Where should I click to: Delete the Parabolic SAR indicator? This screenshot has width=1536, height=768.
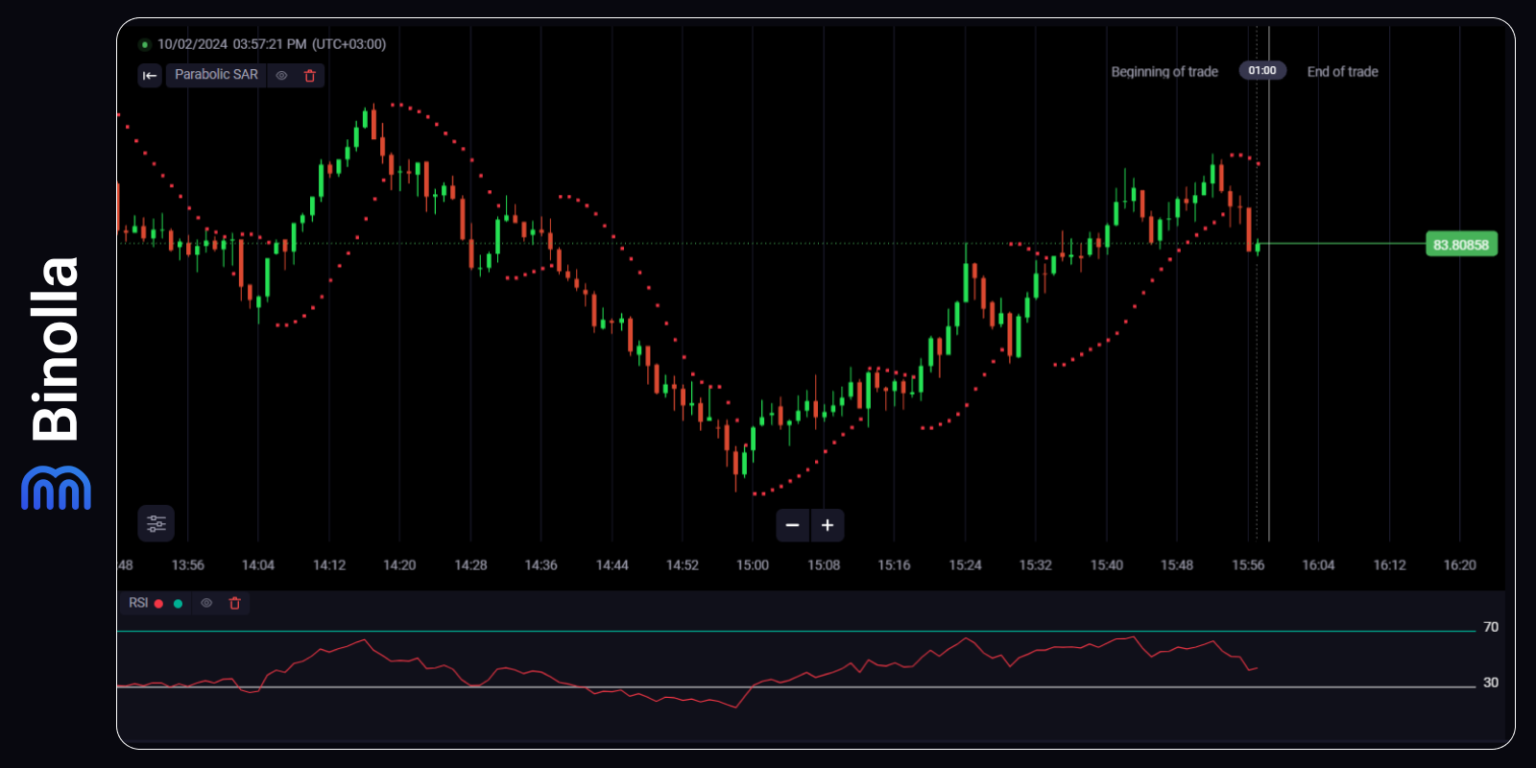(310, 75)
